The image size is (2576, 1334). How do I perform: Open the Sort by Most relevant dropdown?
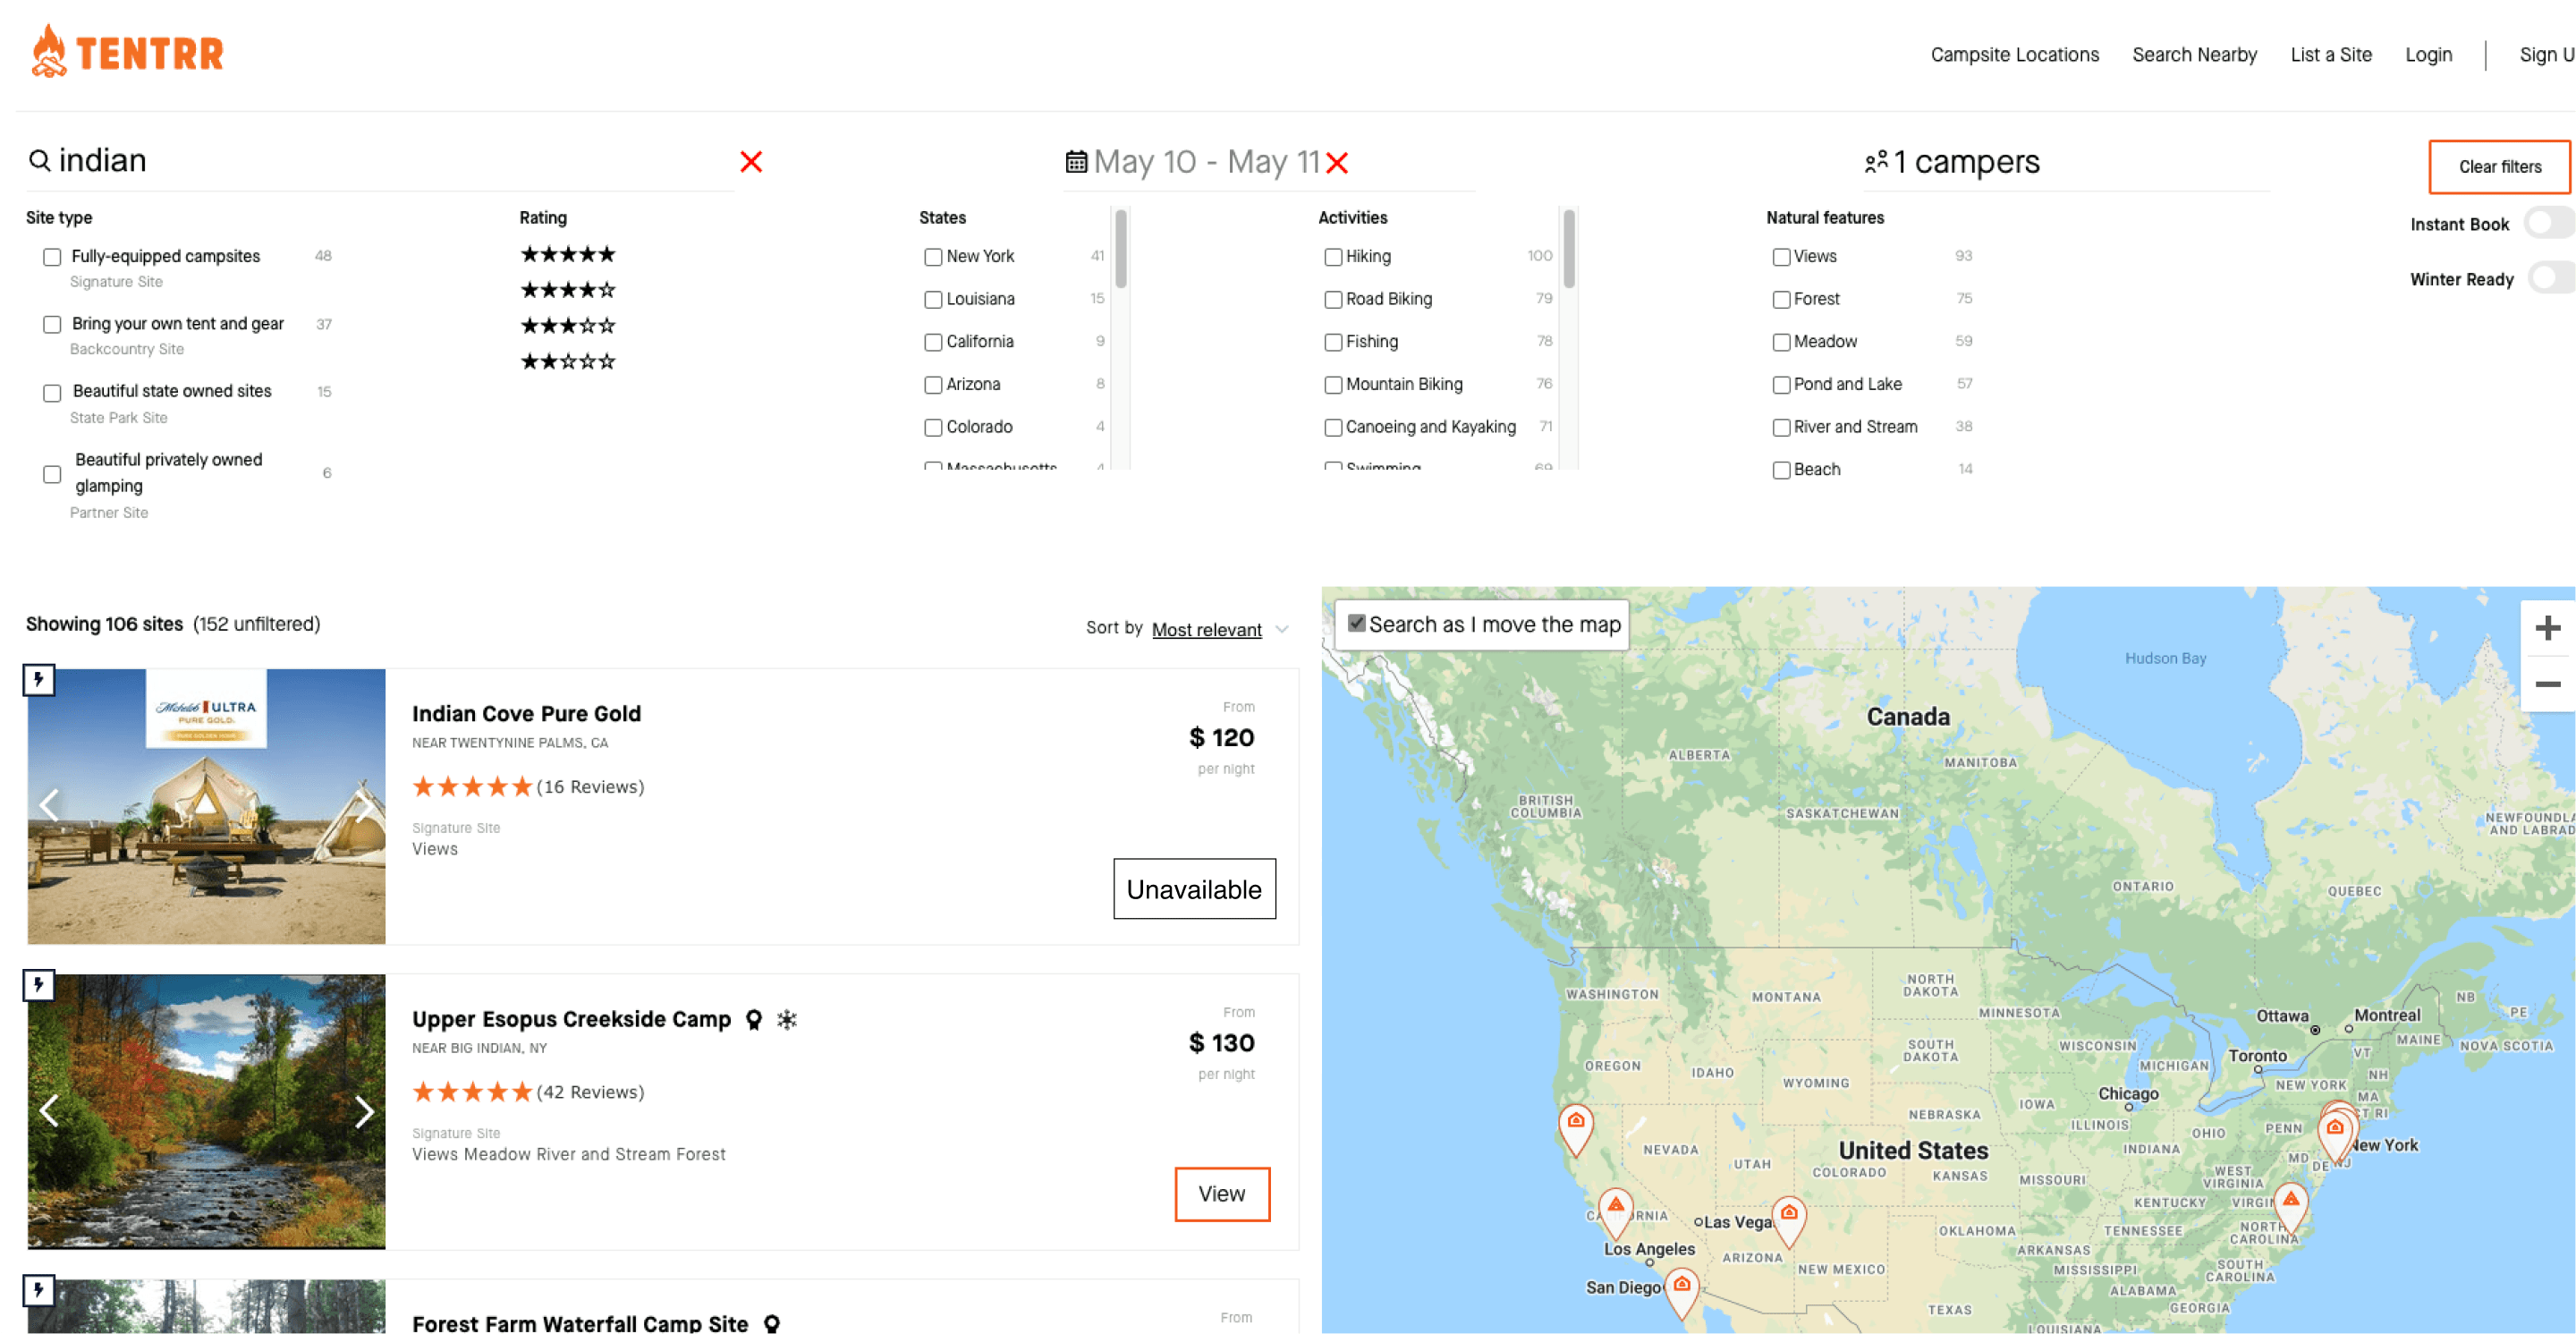(1207, 629)
